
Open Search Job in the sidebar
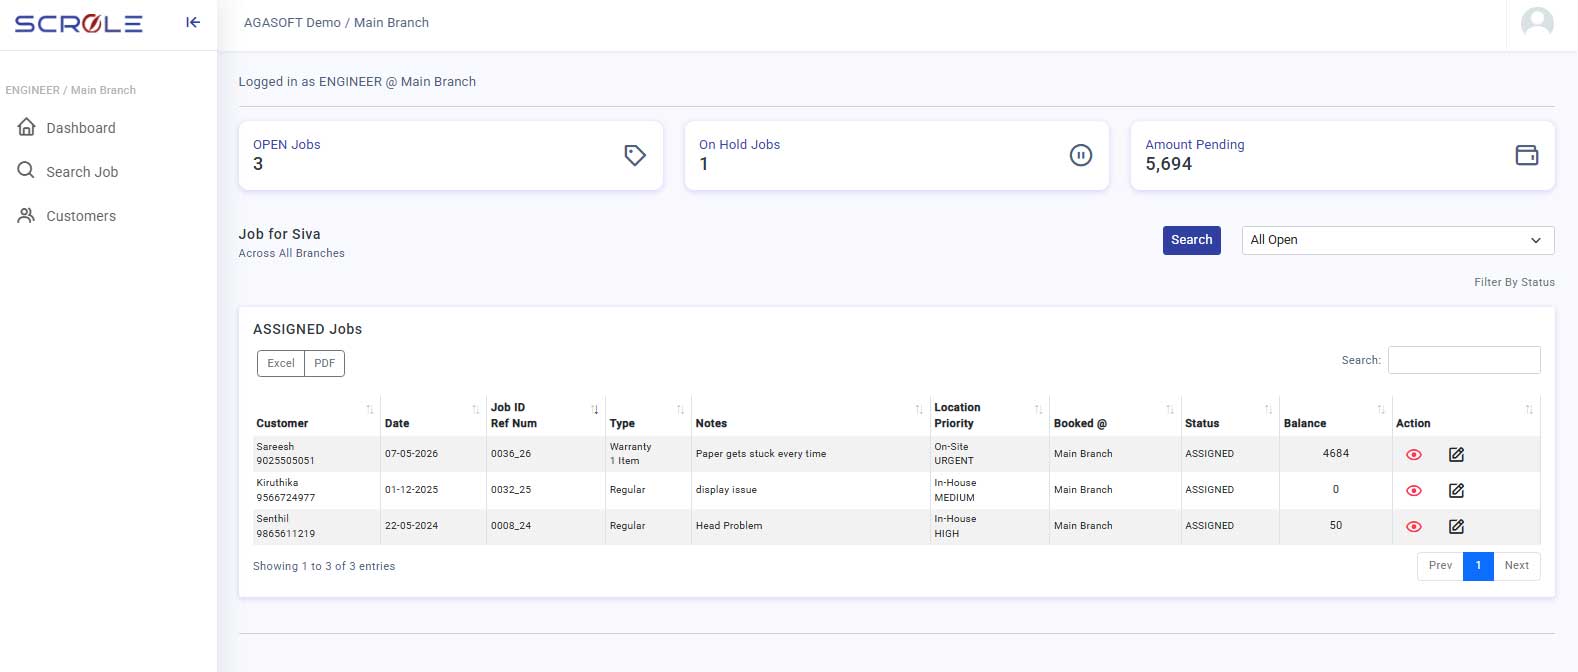[82, 172]
